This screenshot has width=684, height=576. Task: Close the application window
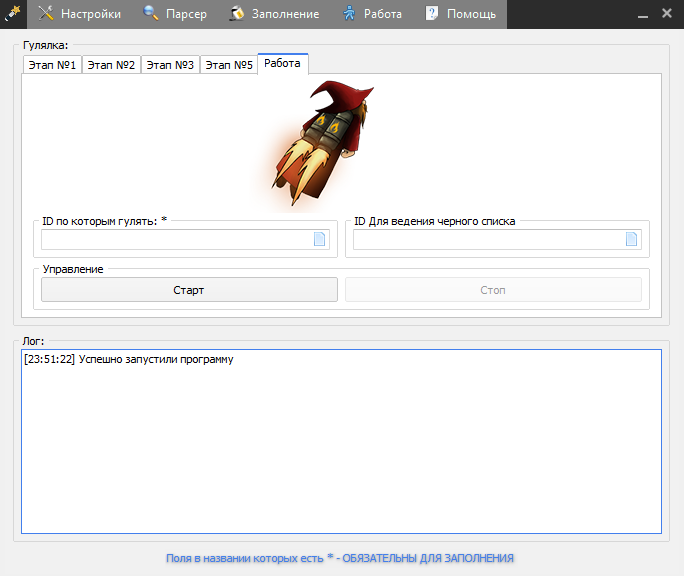point(667,14)
